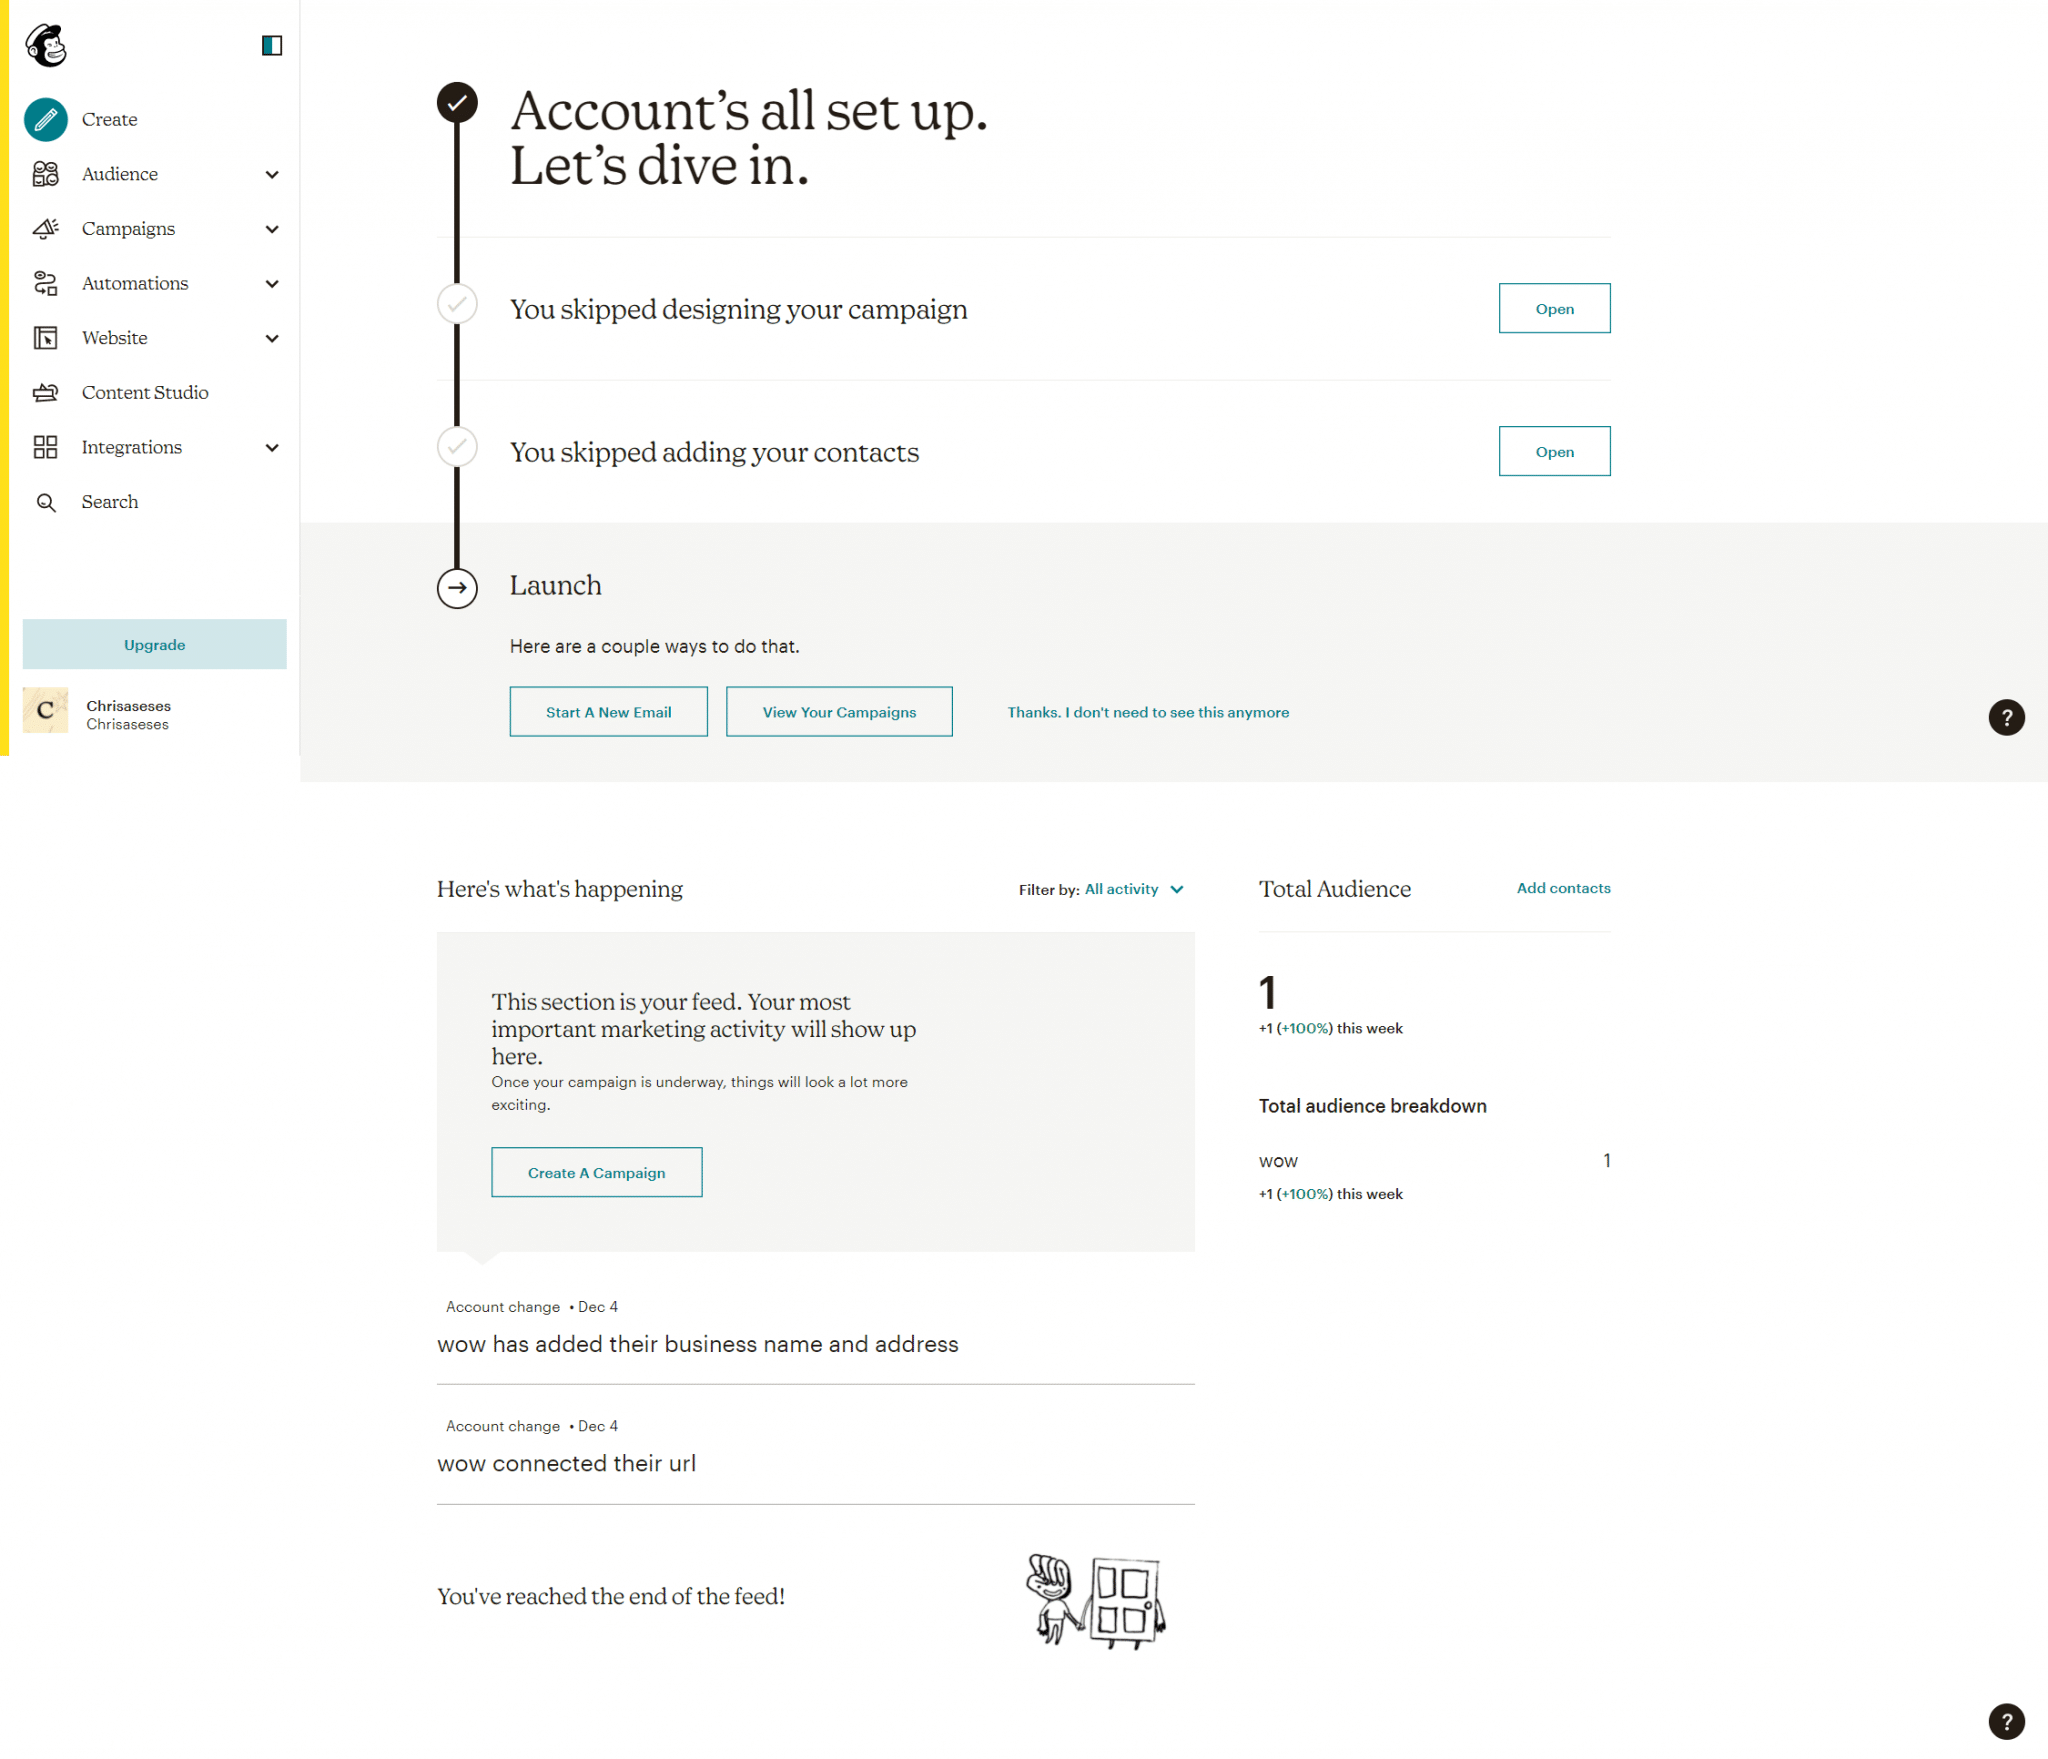Click Start A New Email button
This screenshot has height=1759, width=2048.
(608, 711)
